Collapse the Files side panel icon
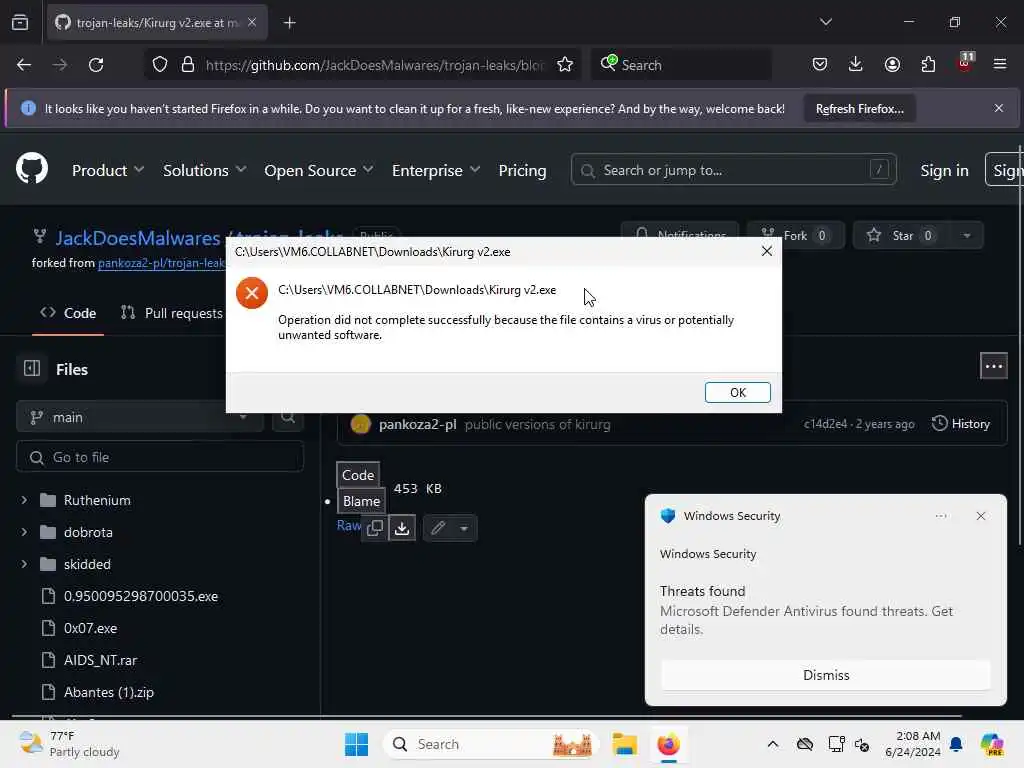Image resolution: width=1024 pixels, height=768 pixels. (x=32, y=368)
